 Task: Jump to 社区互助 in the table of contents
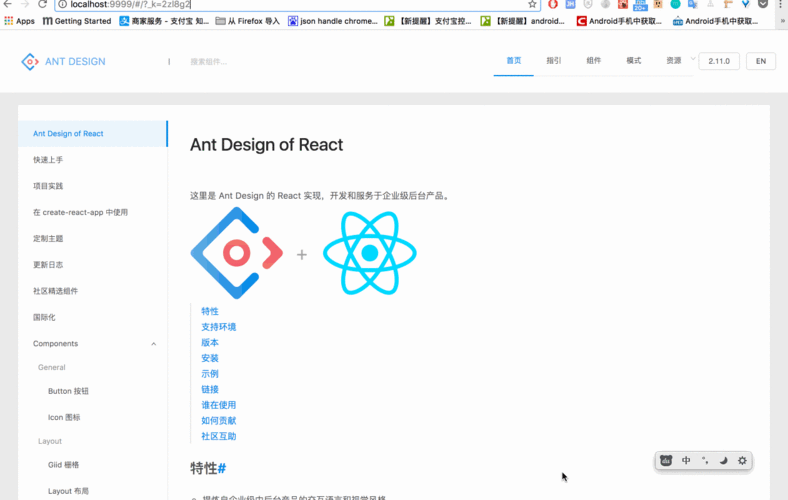pos(219,436)
